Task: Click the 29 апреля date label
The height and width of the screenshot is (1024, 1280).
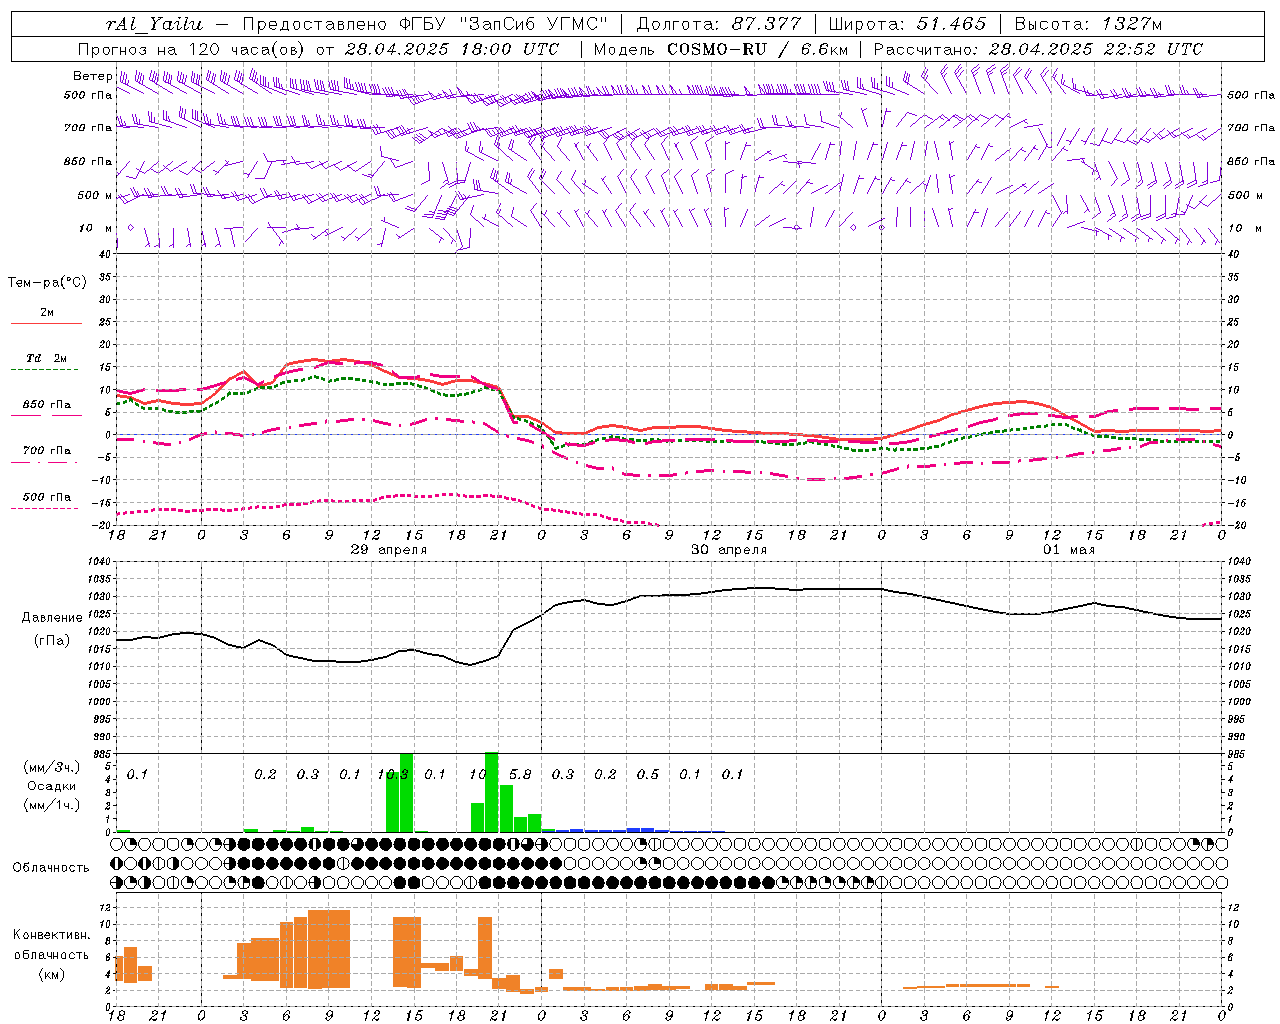Action: [389, 550]
